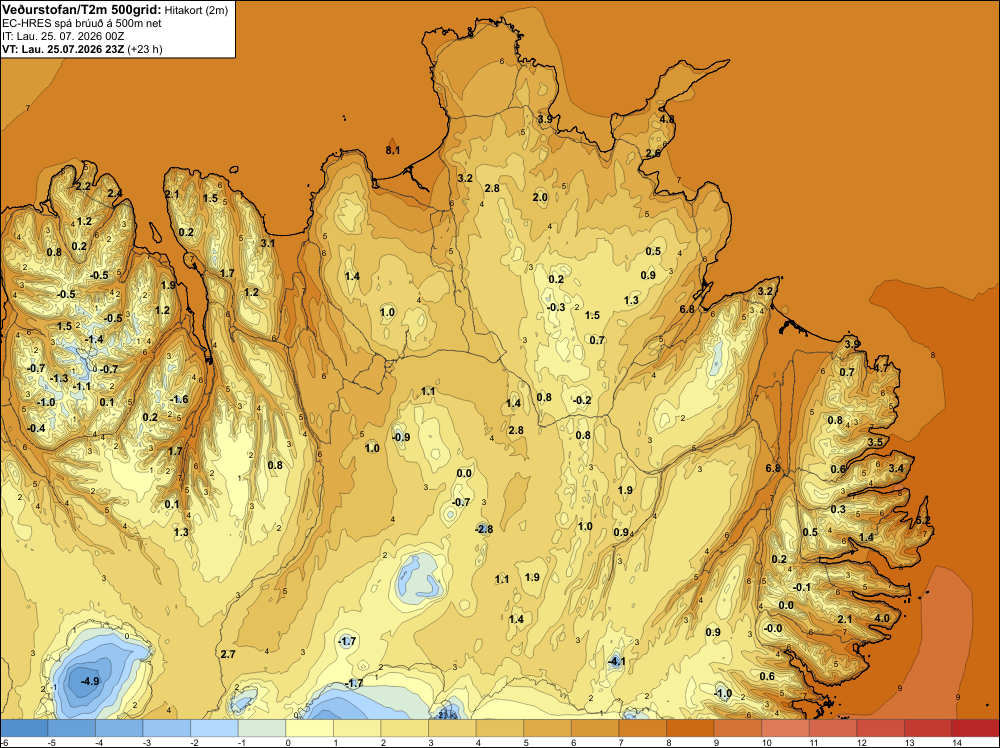Choose the legend swatch between 4 and 5

coord(500,728)
